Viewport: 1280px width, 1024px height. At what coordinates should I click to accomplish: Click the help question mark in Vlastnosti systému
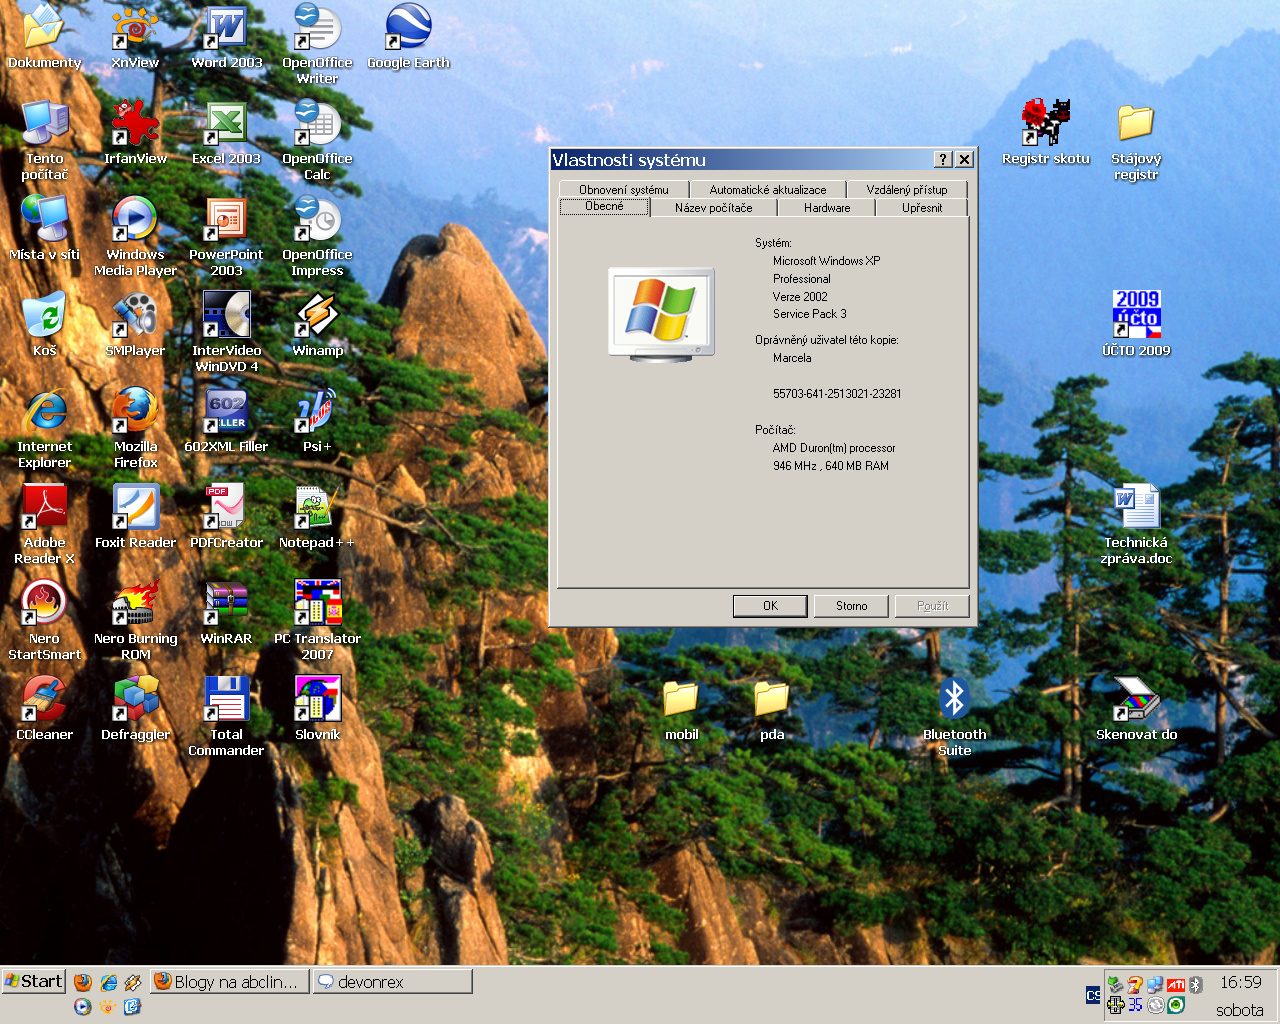[943, 159]
